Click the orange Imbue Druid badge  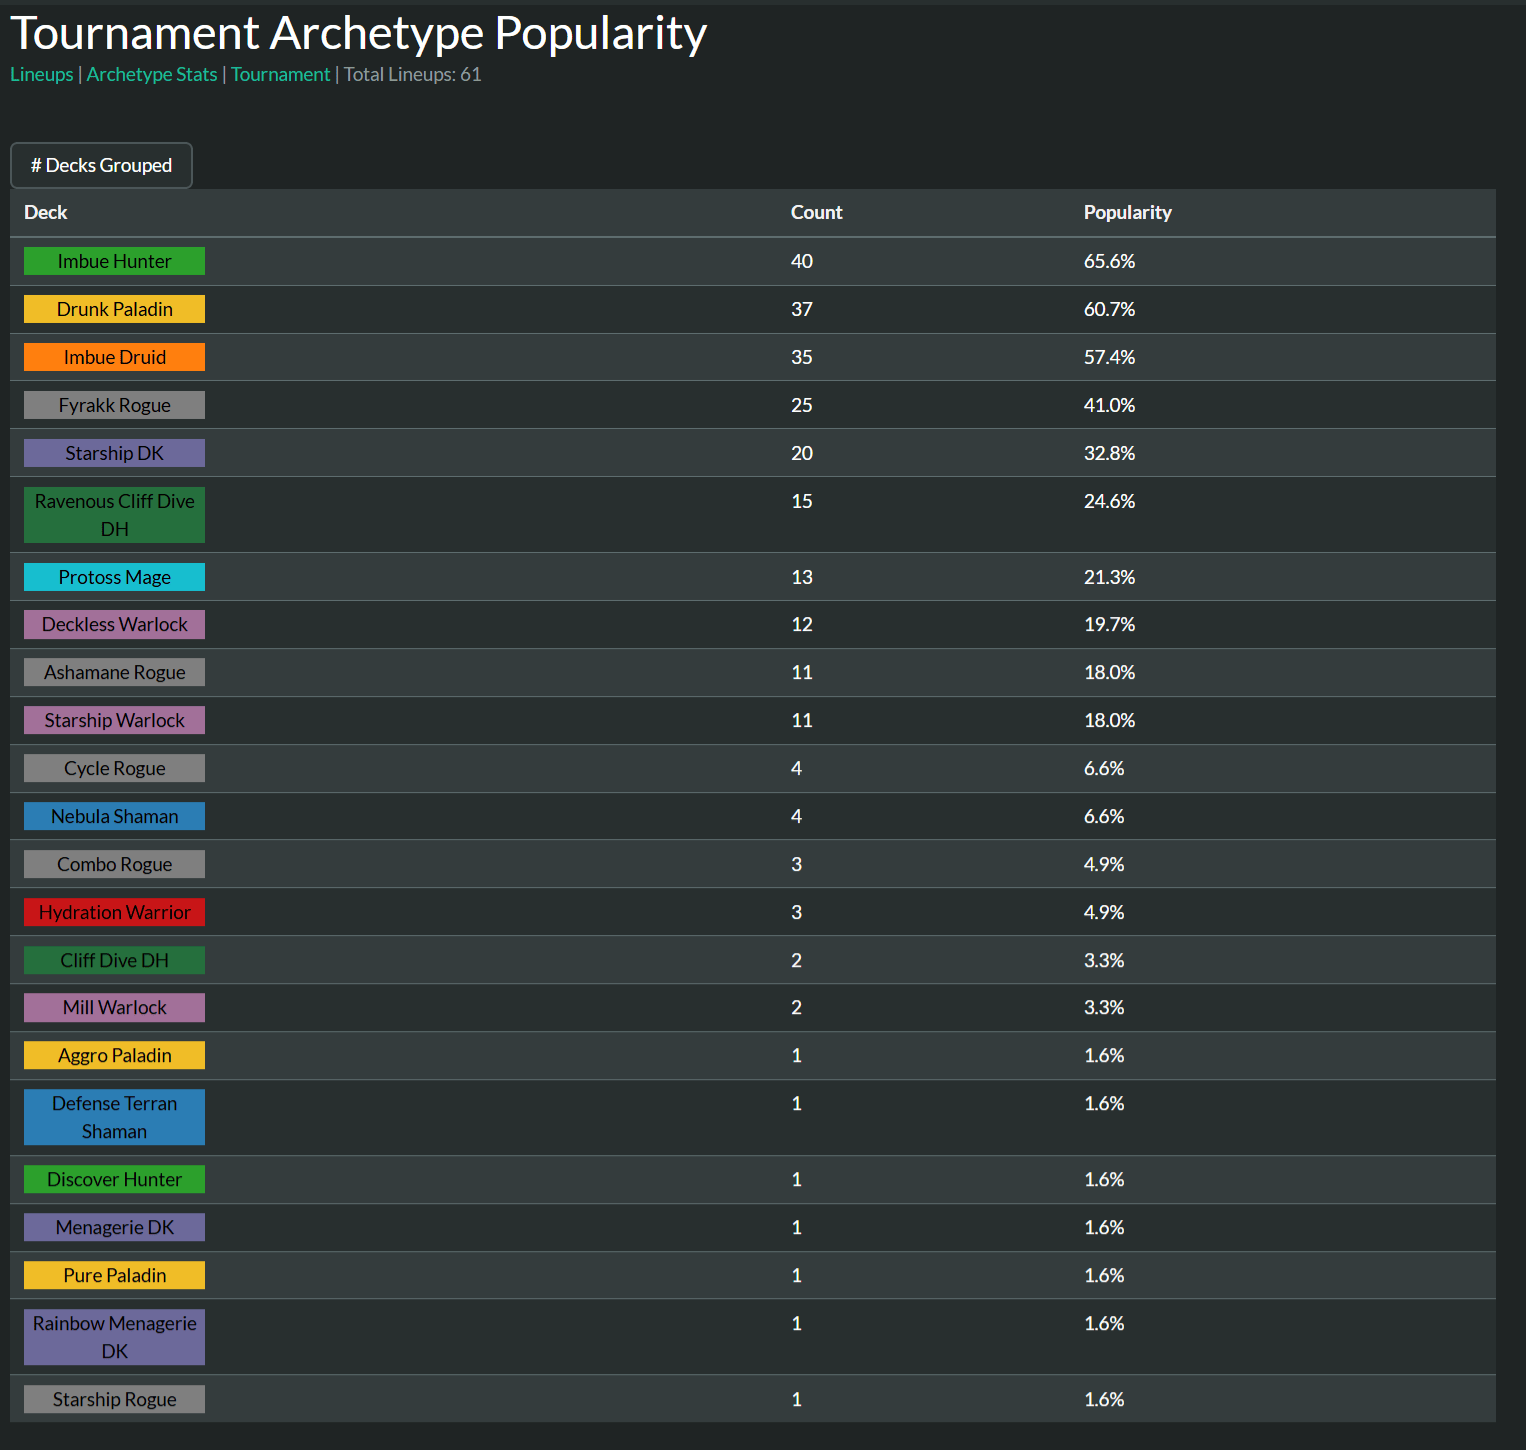[114, 358]
